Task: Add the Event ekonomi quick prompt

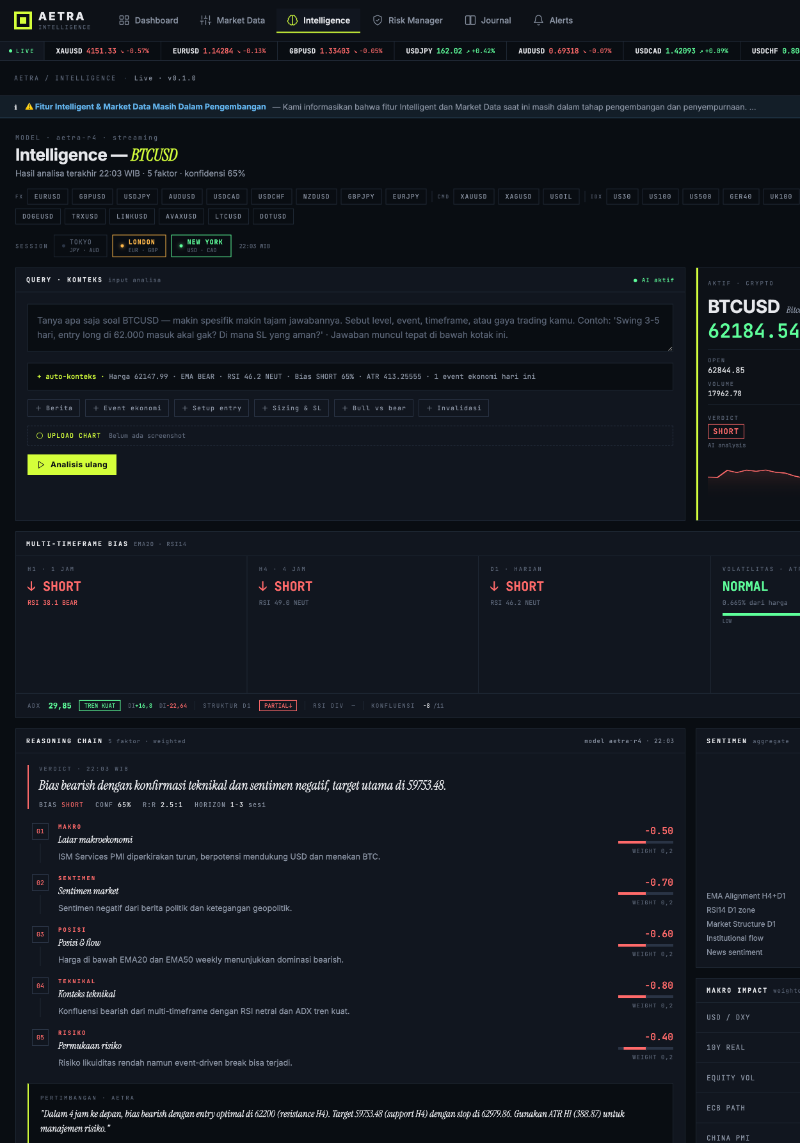Action: pyautogui.click(x=127, y=408)
